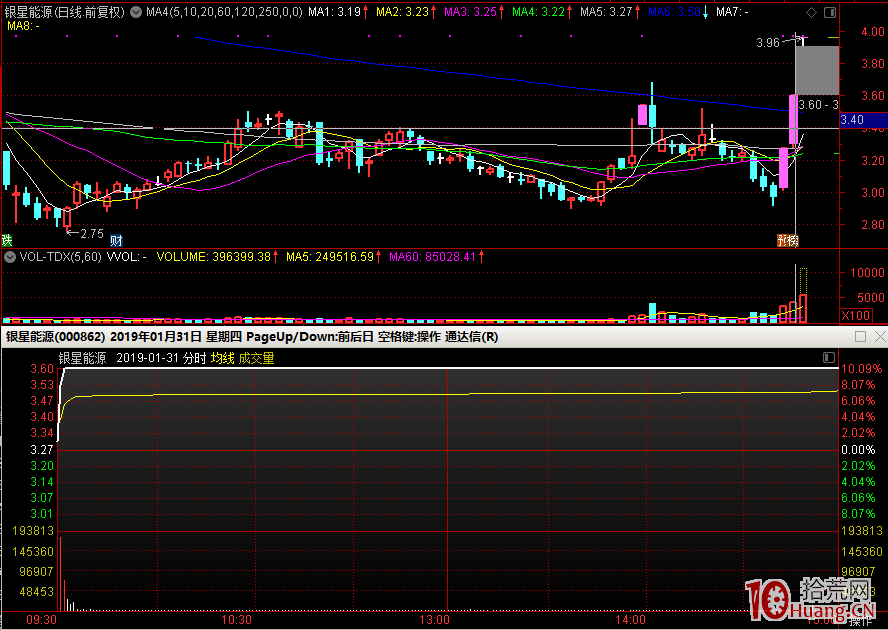Click the X100 volume scale label
Viewport: 888px width, 630px height.
click(x=856, y=315)
